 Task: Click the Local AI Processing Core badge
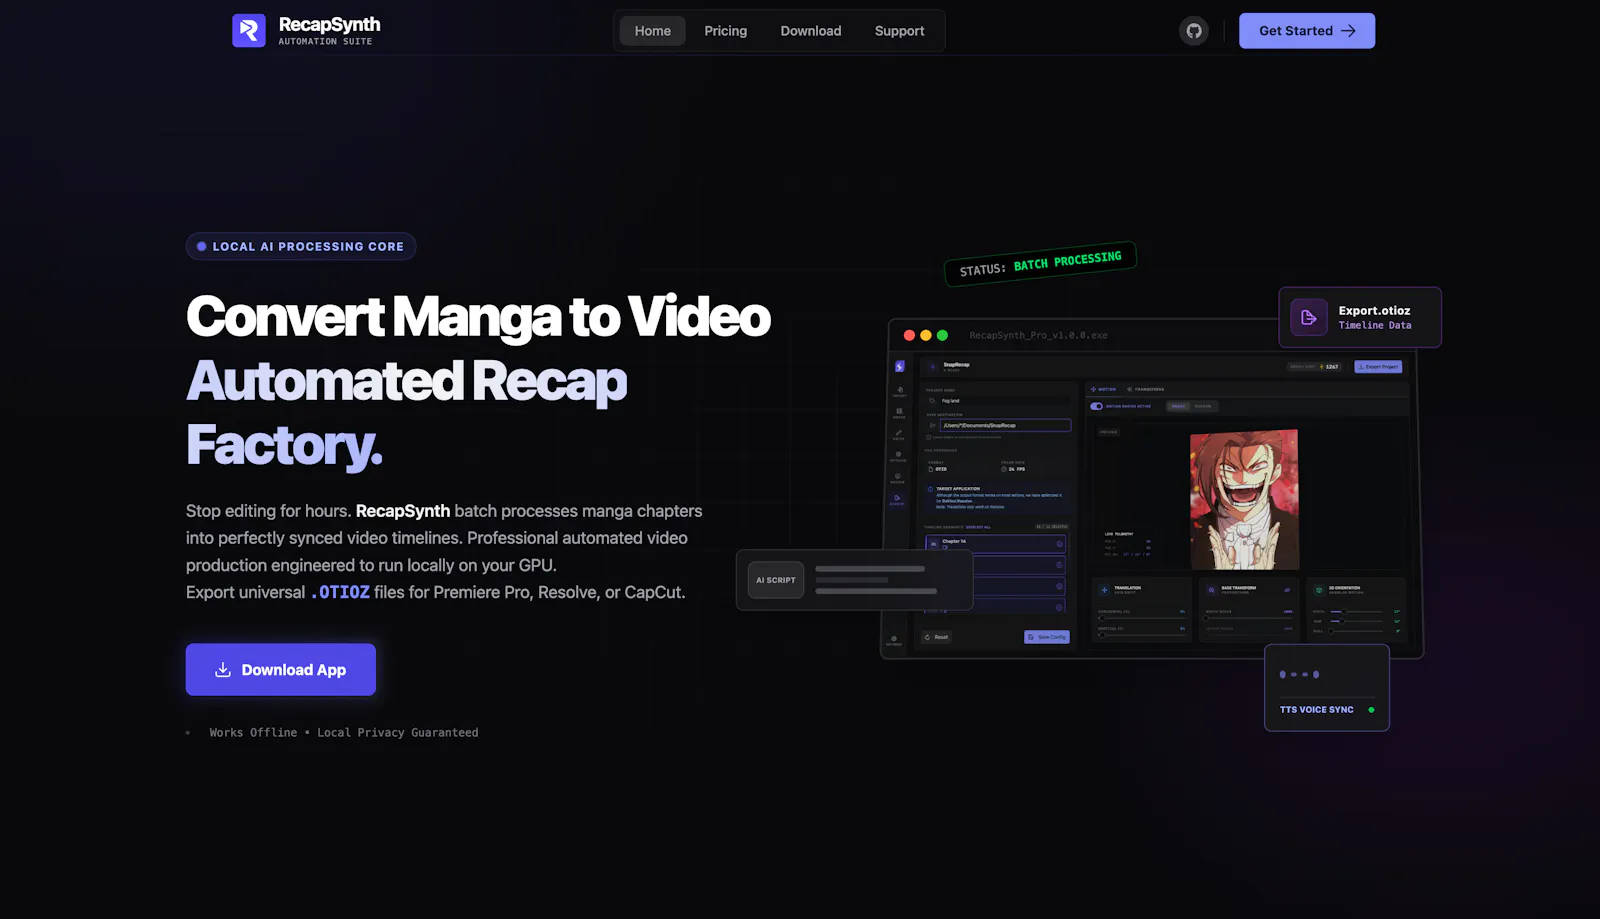(x=301, y=246)
